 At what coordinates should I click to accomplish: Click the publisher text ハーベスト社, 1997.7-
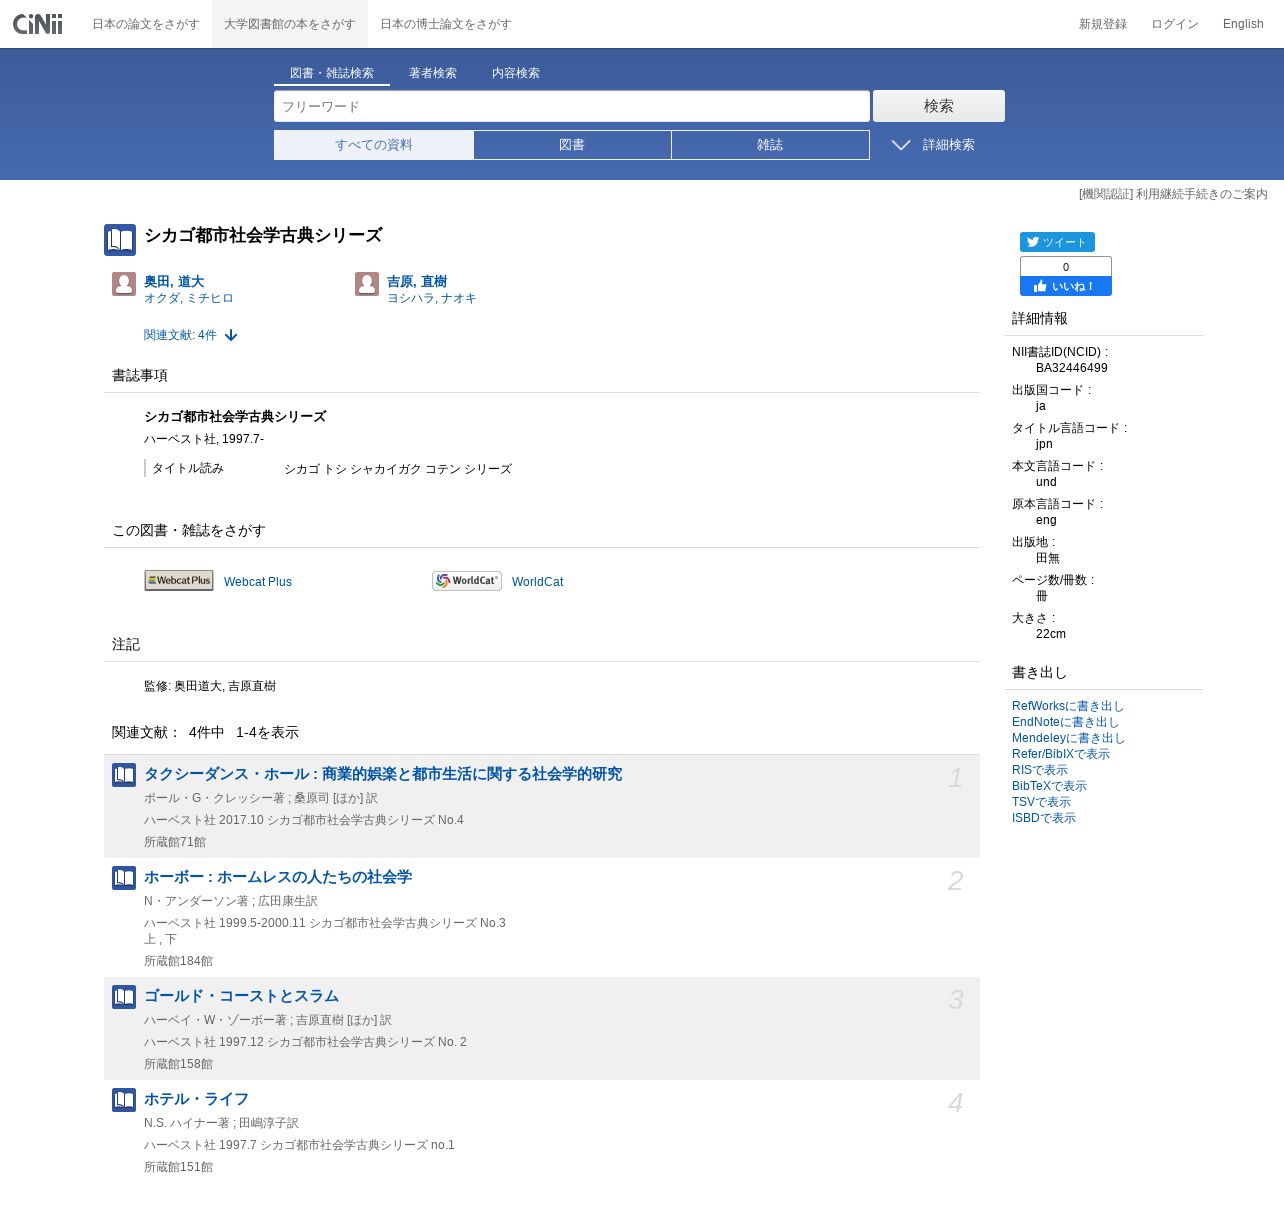(x=204, y=439)
